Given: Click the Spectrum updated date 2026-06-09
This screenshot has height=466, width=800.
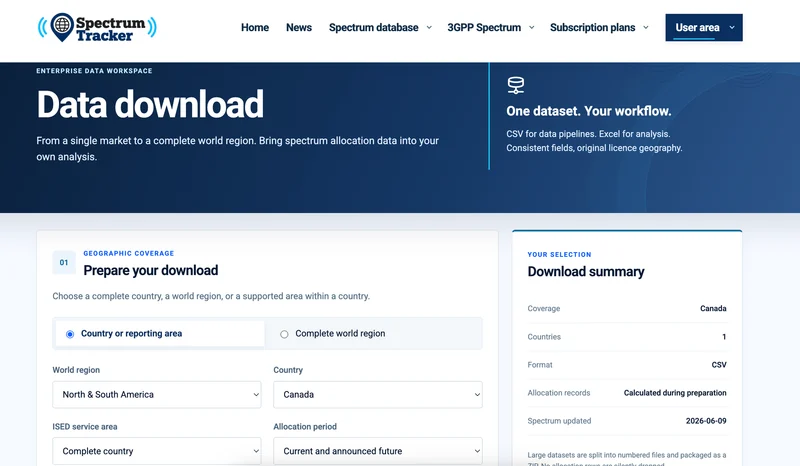Looking at the screenshot, I should [706, 421].
